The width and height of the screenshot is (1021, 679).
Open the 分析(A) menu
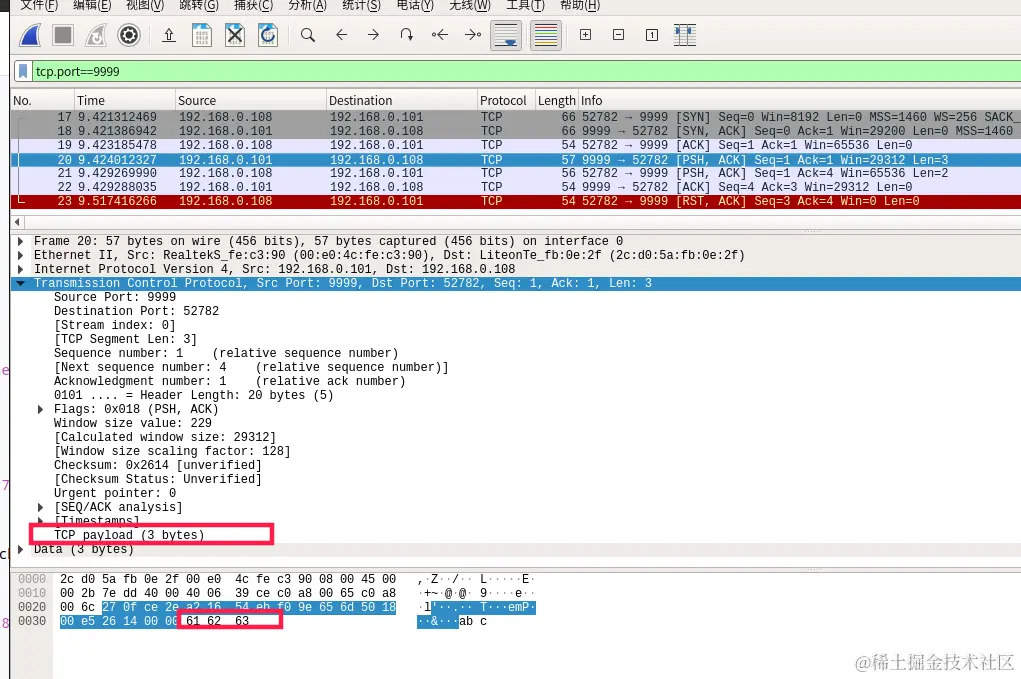307,5
